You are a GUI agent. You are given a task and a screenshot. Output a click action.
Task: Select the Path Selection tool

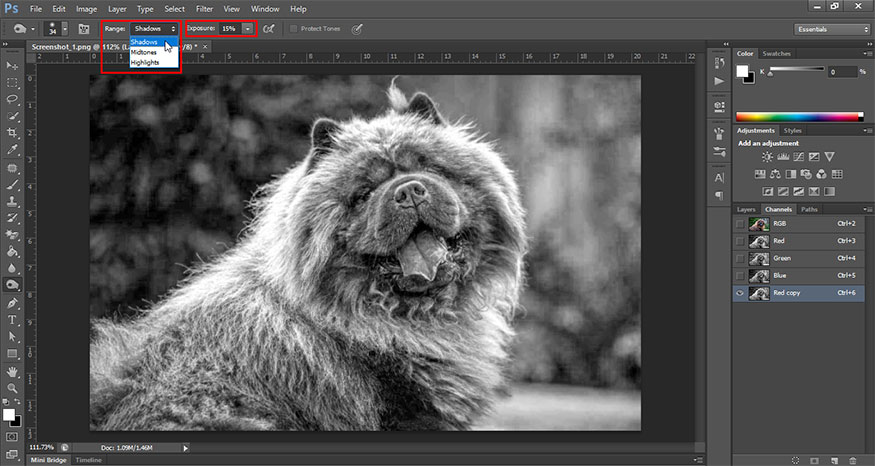coord(12,337)
